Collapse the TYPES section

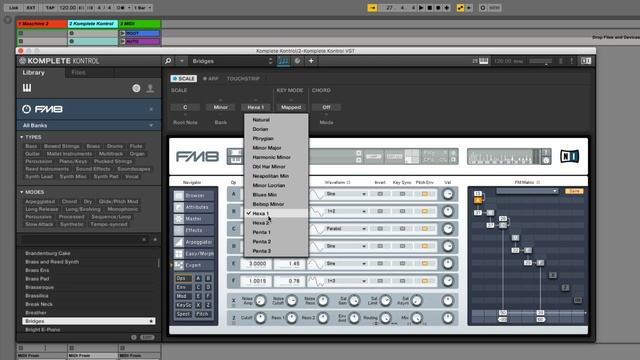[x=22, y=137]
